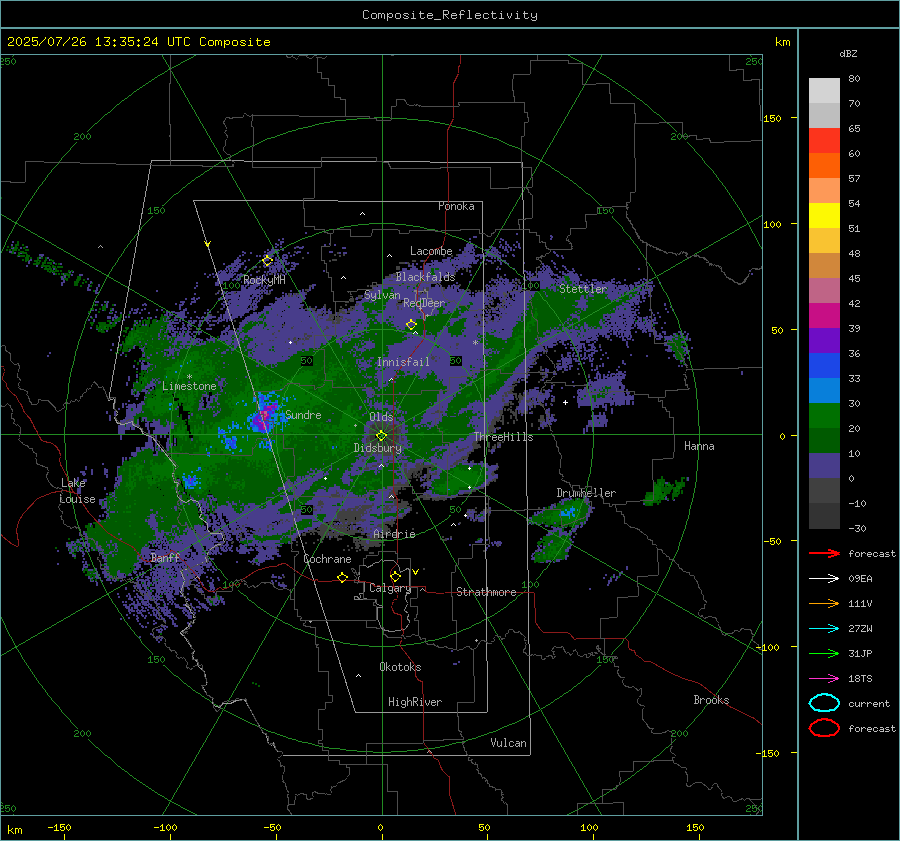Image resolution: width=900 pixels, height=841 pixels.
Task: Click the cyan 27ZW arrow in legend
Action: (x=824, y=628)
